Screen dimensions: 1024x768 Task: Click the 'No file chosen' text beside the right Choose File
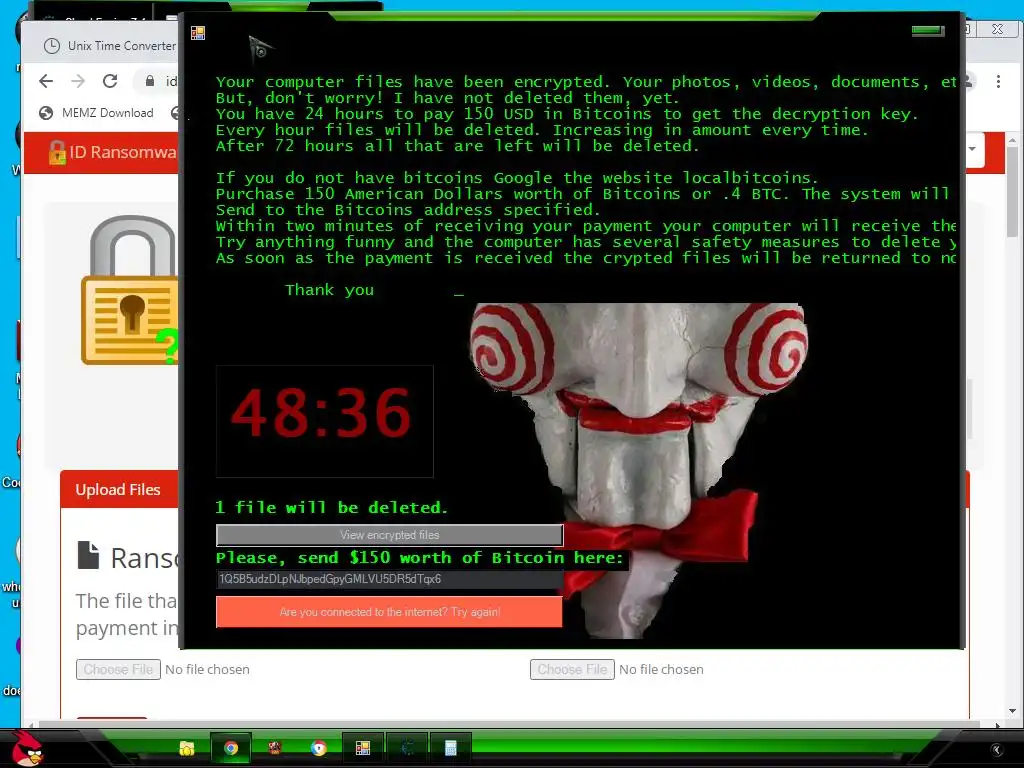[x=661, y=669]
